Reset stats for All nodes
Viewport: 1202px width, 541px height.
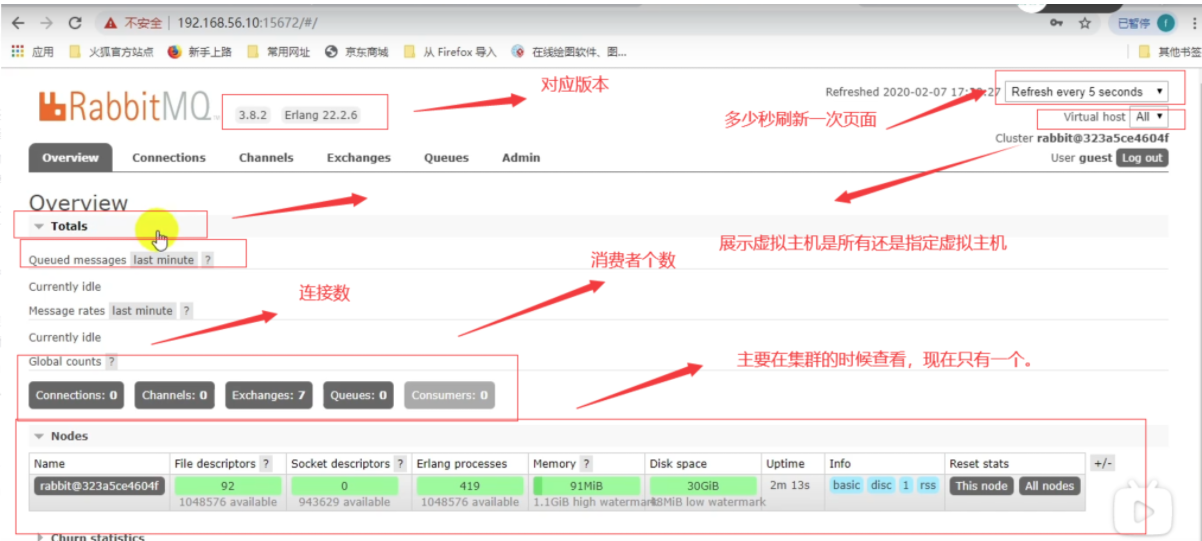[x=1049, y=486]
